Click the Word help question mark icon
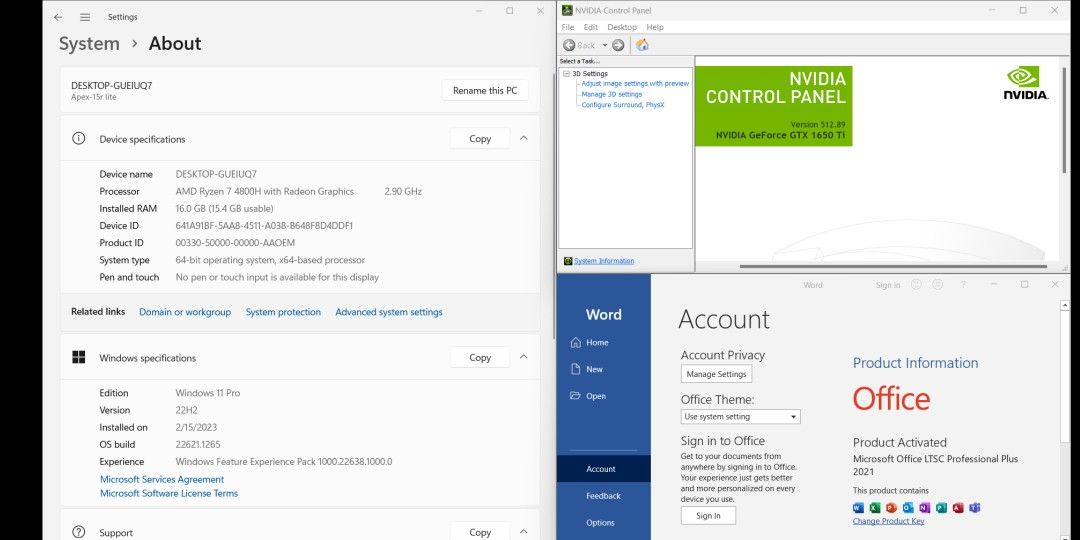The height and width of the screenshot is (540, 1080). [963, 285]
